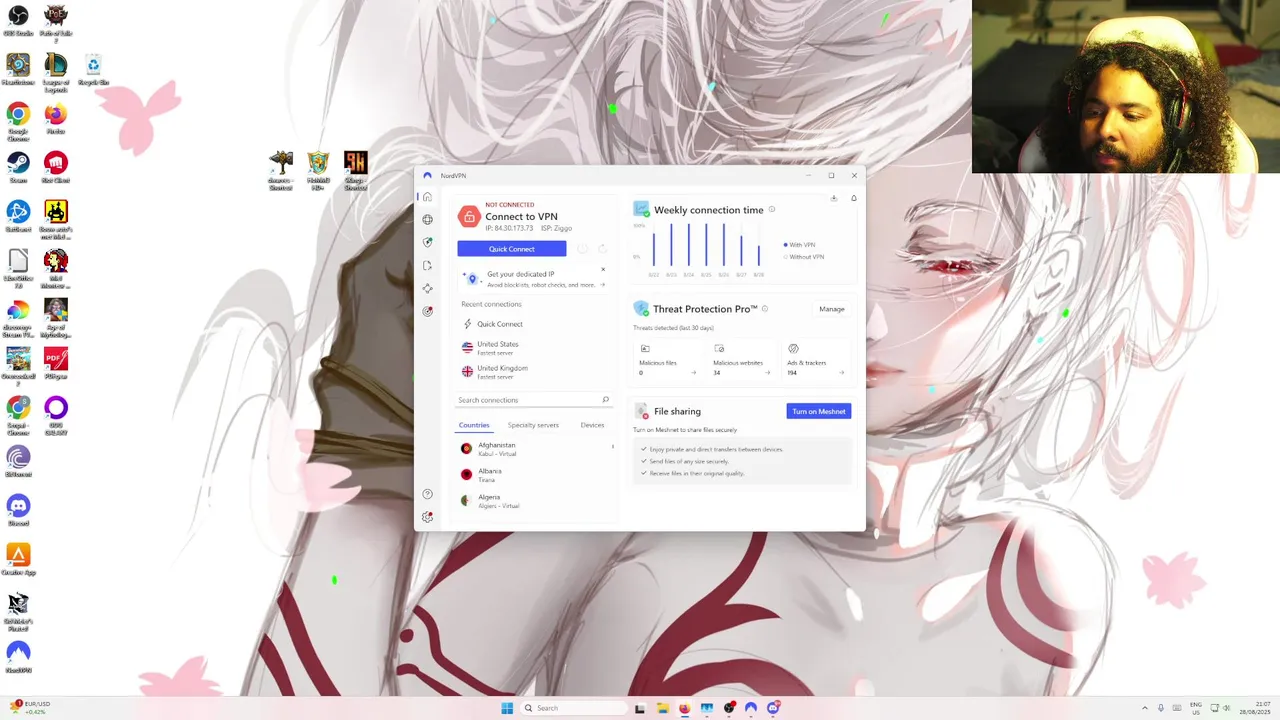Open Riot Client desktop shortcut
Screen dimensions: 1280x720
tap(56, 167)
